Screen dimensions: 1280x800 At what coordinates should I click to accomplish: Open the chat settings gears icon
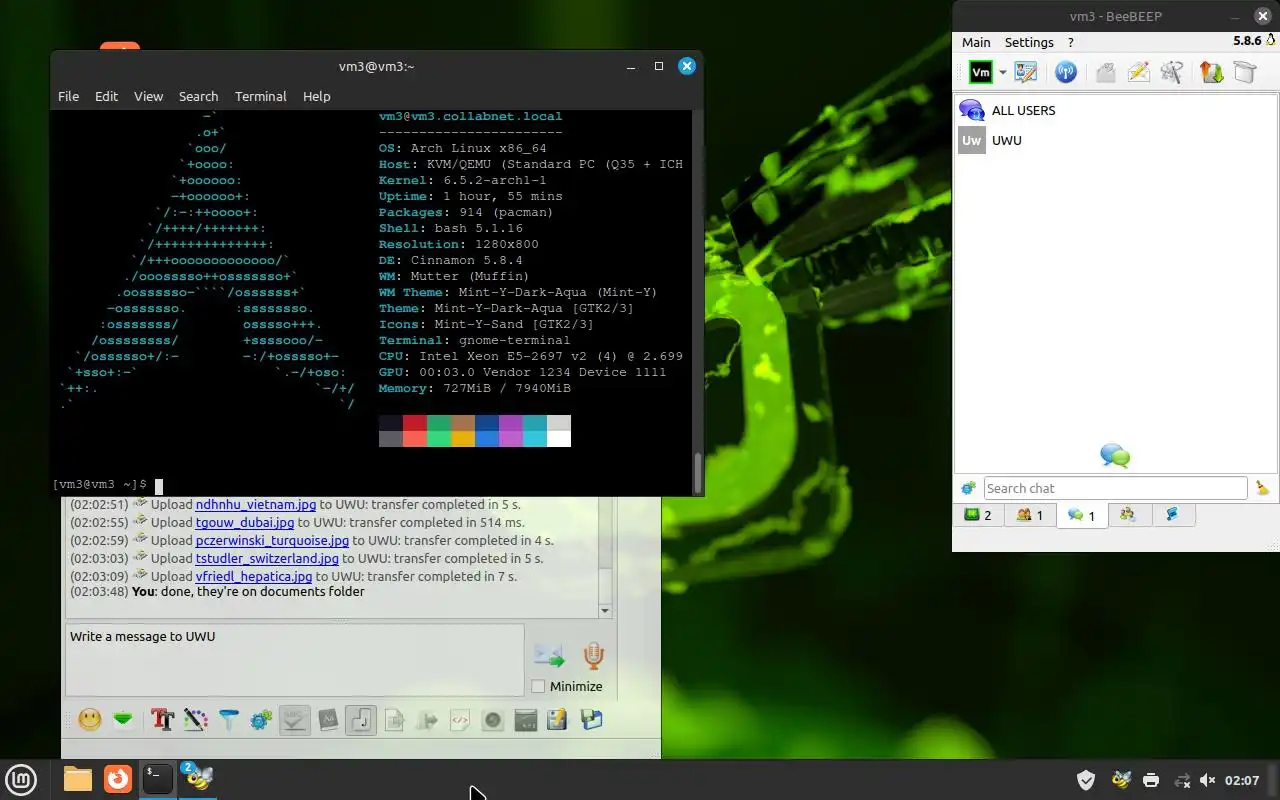click(x=261, y=719)
